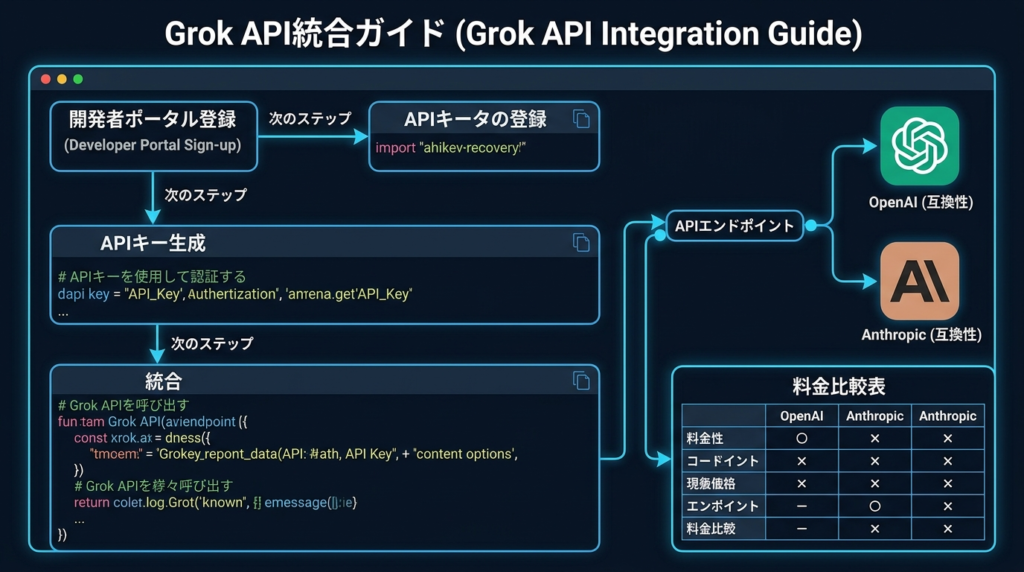Select the APIキー生成 section heading
The image size is (1024, 572).
tap(153, 243)
